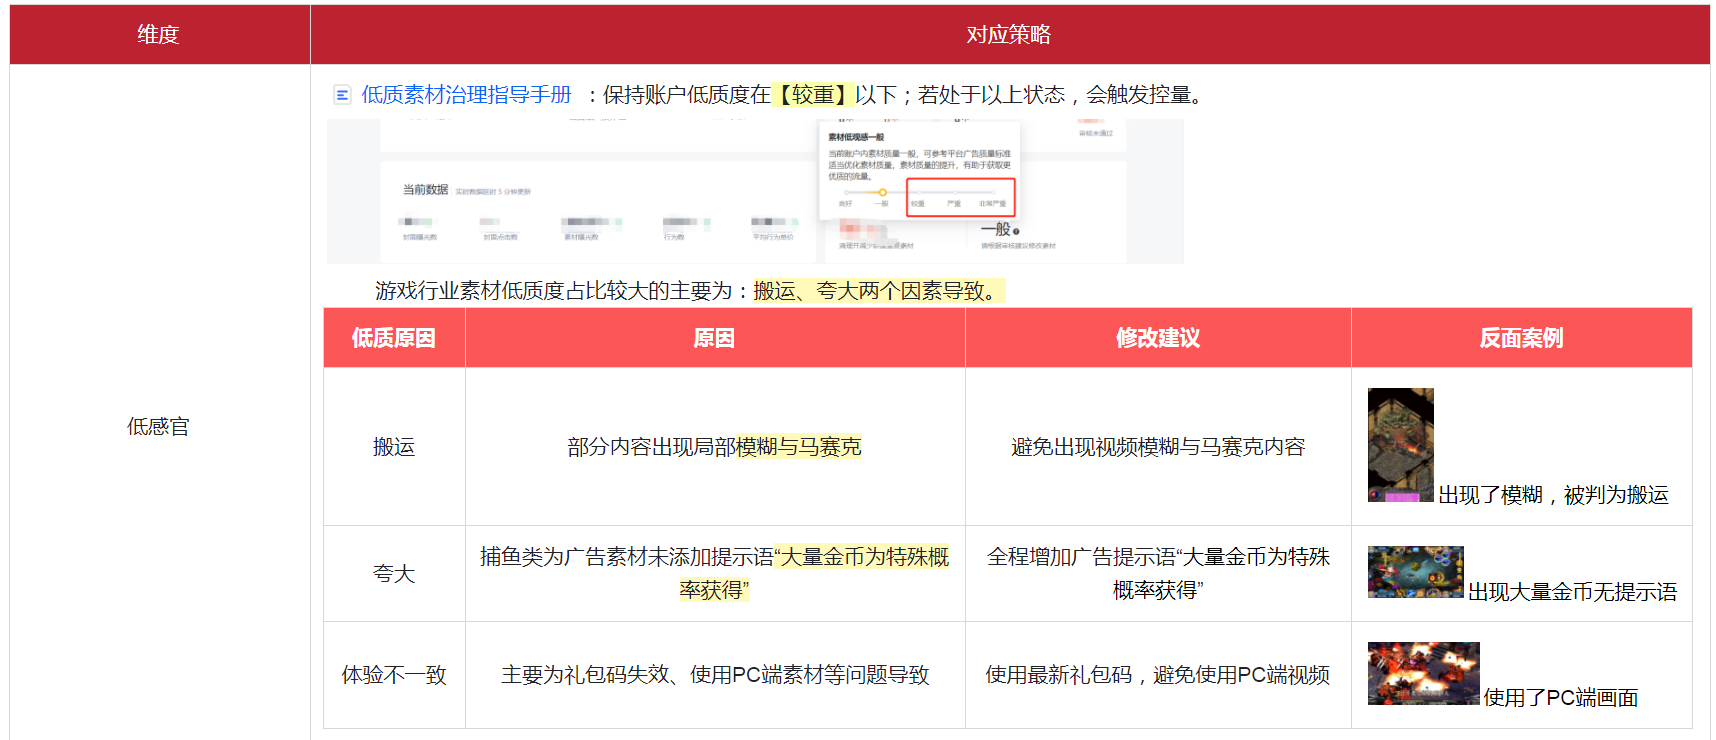
Task: Open the 使用了PC端画面 example thumbnail
Action: [1423, 673]
